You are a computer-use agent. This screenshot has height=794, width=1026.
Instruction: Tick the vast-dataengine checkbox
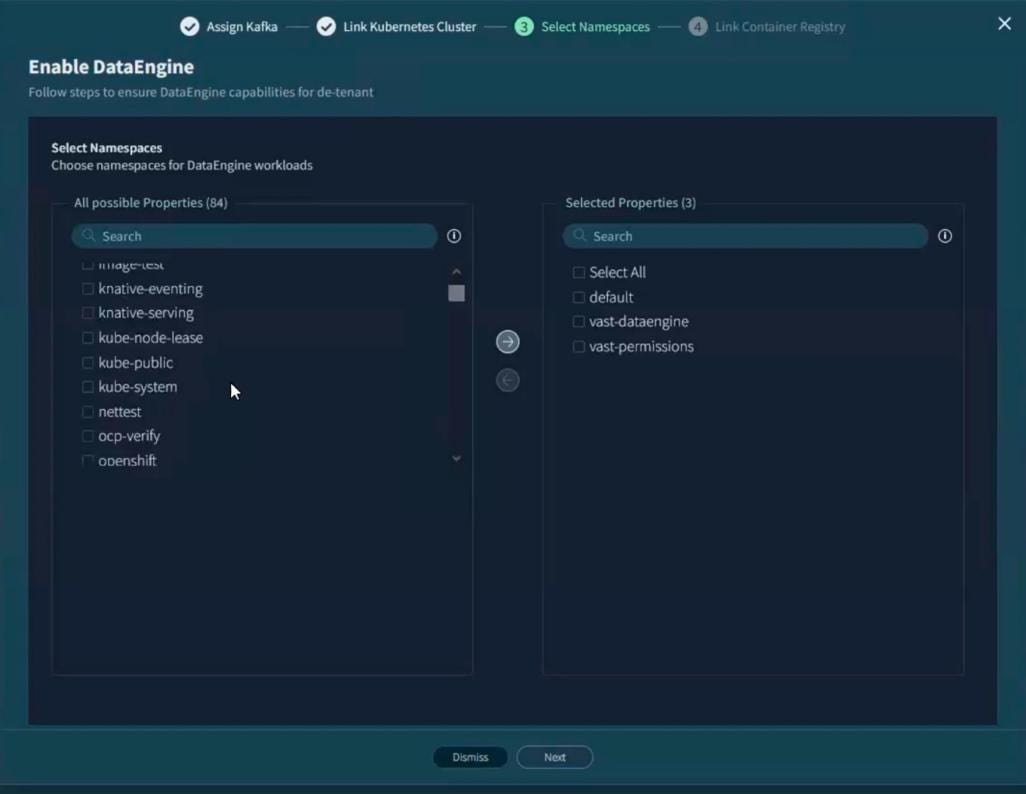point(578,321)
